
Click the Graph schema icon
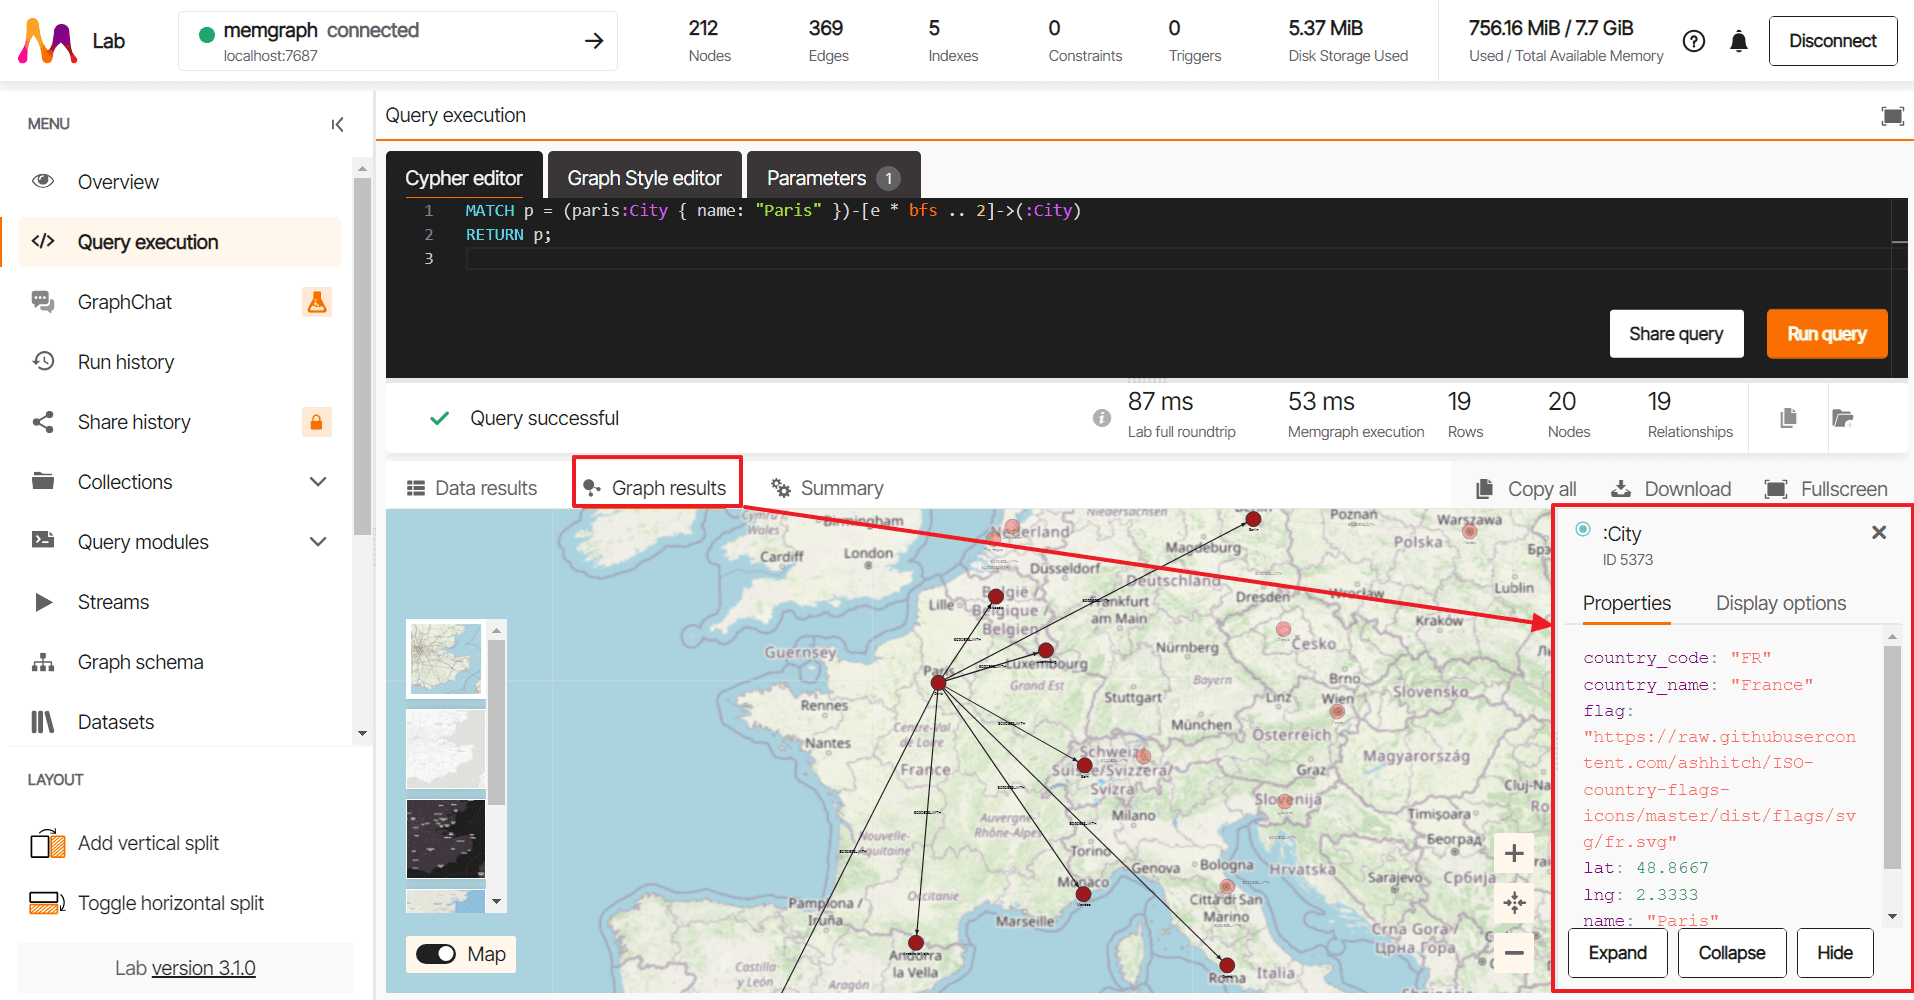[43, 662]
